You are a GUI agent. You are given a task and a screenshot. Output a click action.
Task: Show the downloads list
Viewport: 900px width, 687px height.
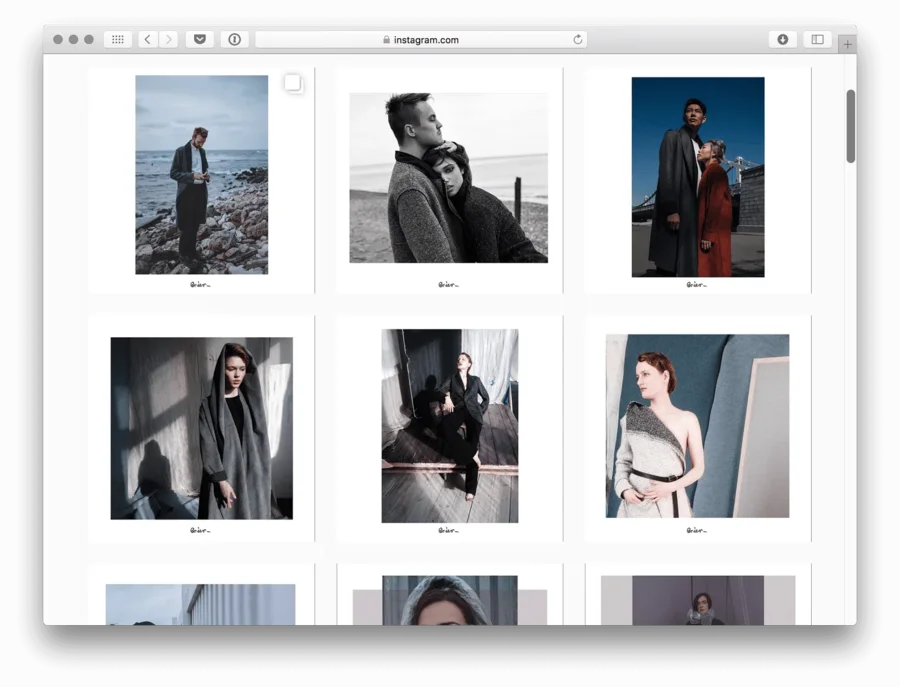coord(782,40)
